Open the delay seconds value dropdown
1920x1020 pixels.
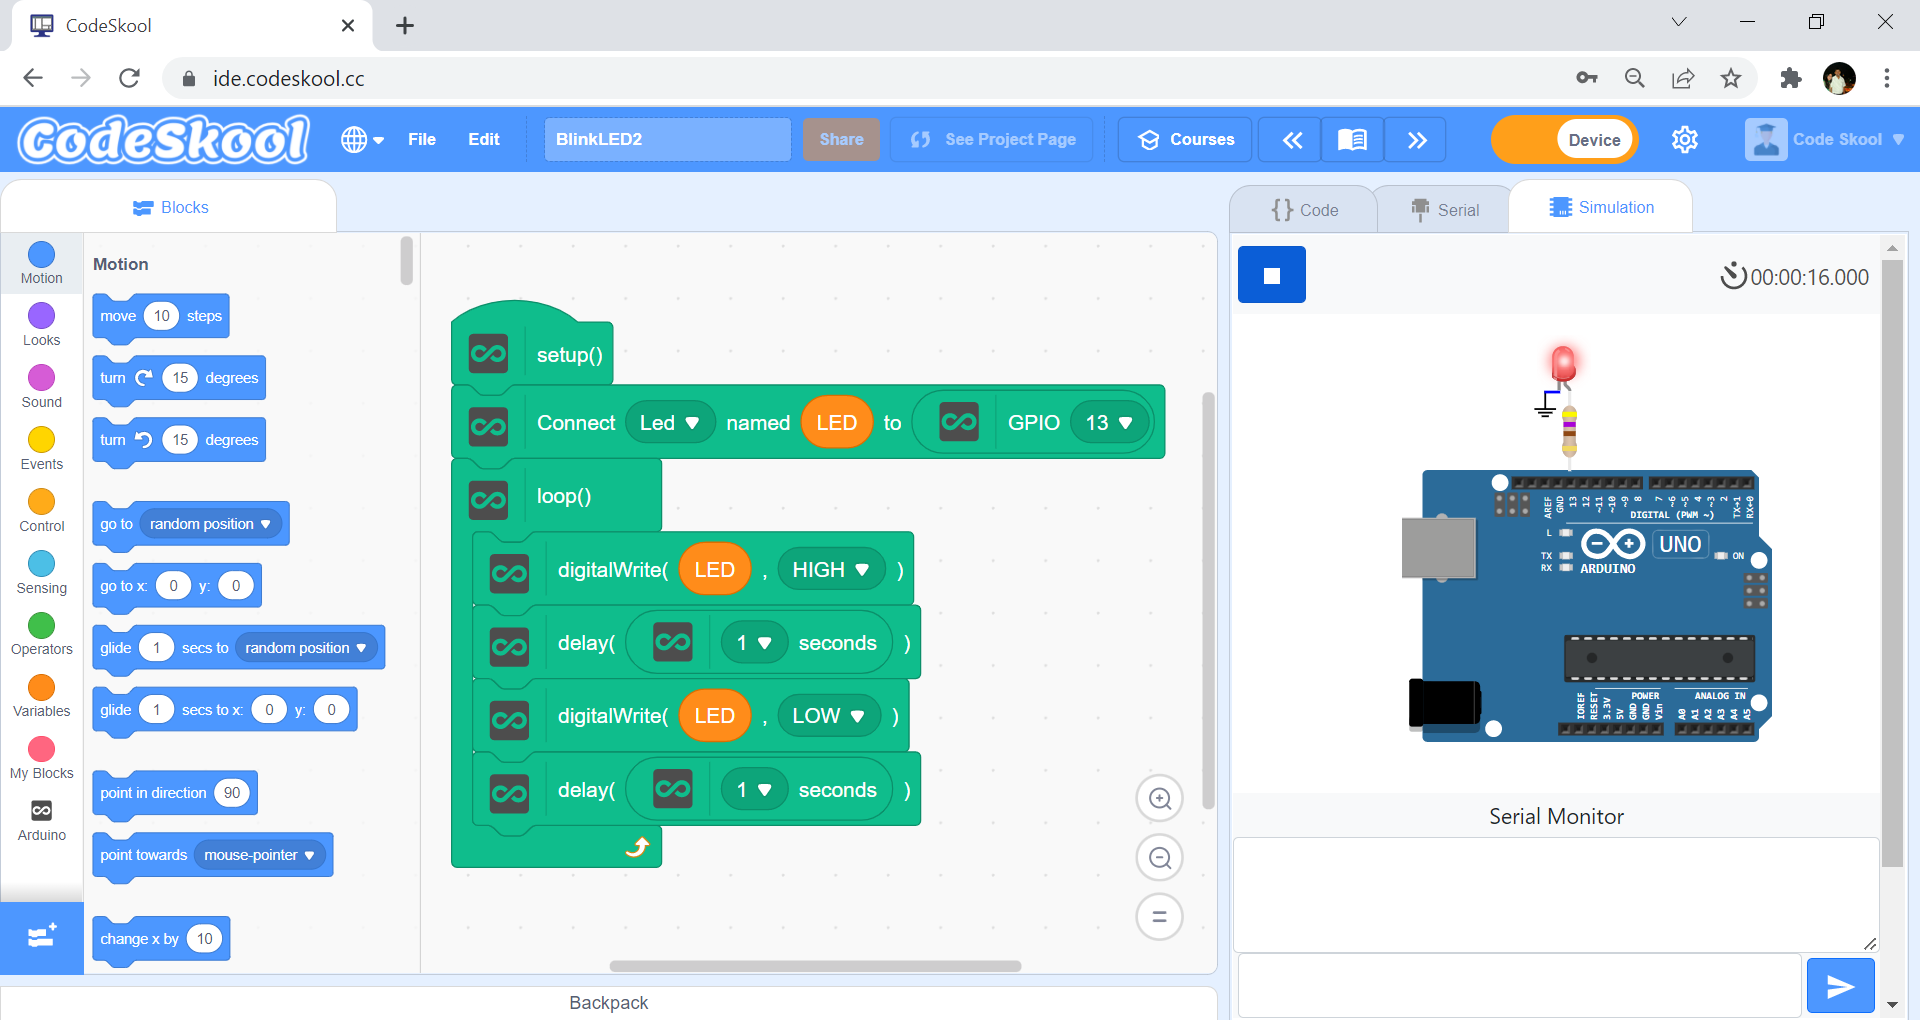tap(754, 643)
